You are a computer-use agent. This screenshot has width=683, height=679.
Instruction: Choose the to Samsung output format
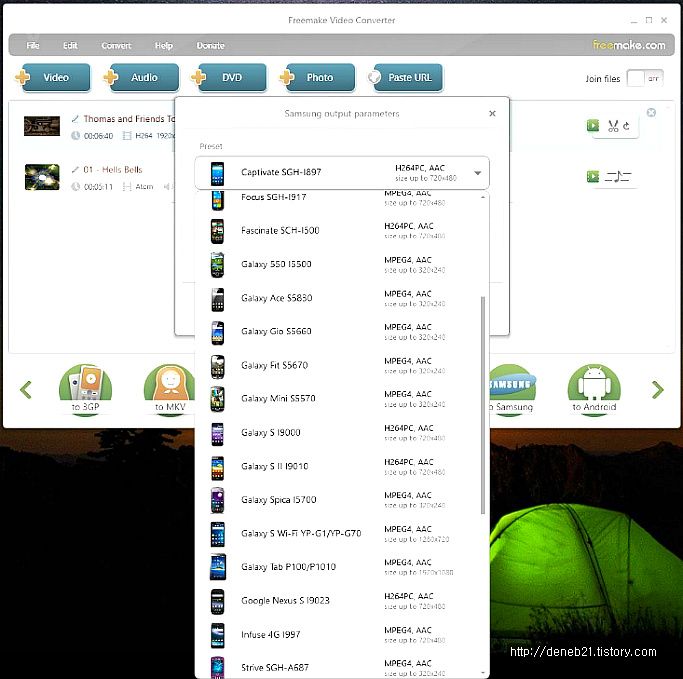click(512, 390)
